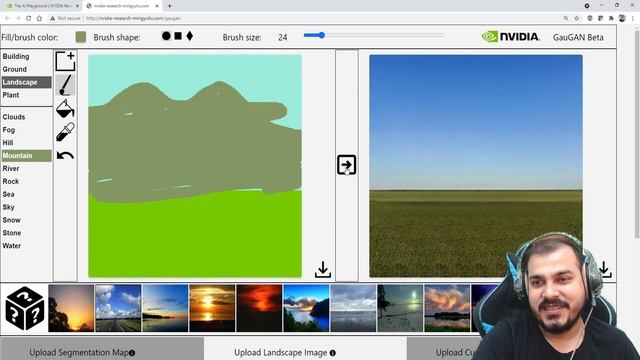Choose the gray overcast sea style thumbnail

[353, 308]
